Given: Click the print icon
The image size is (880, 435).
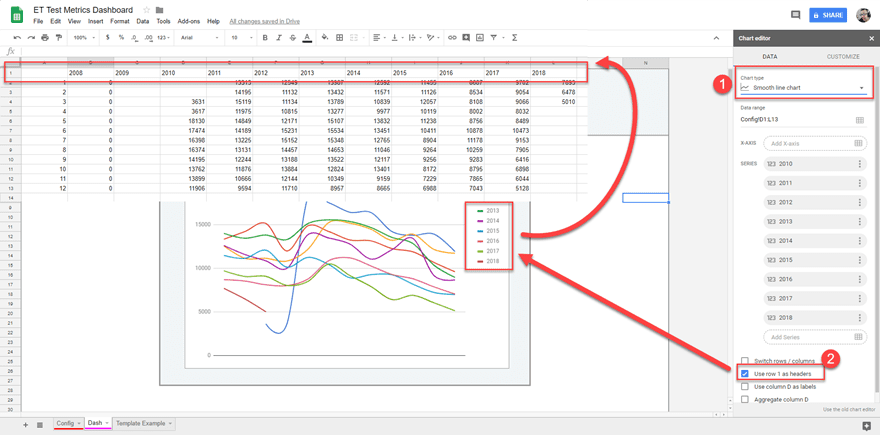Looking at the screenshot, I should click(x=45, y=38).
